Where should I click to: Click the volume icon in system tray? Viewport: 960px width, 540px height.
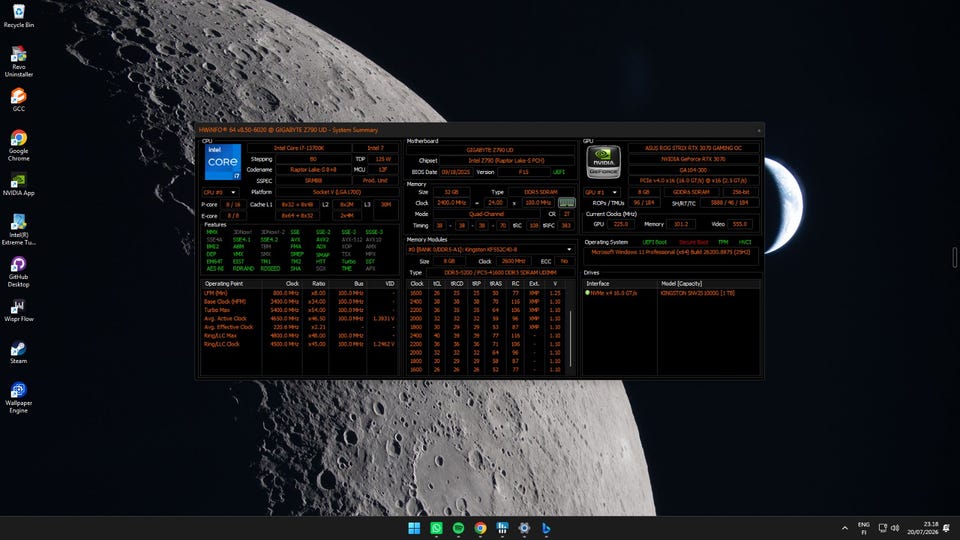[x=895, y=528]
